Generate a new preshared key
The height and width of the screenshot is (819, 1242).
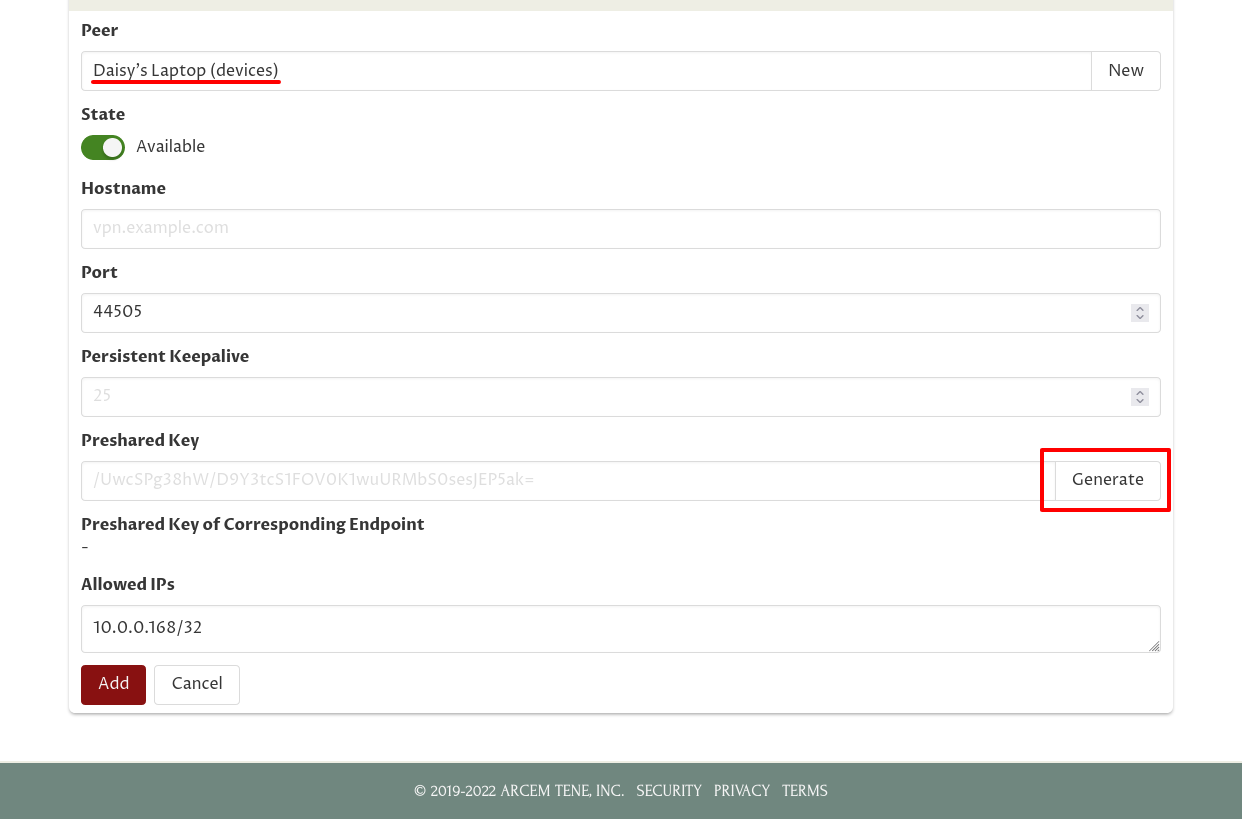coord(1107,481)
